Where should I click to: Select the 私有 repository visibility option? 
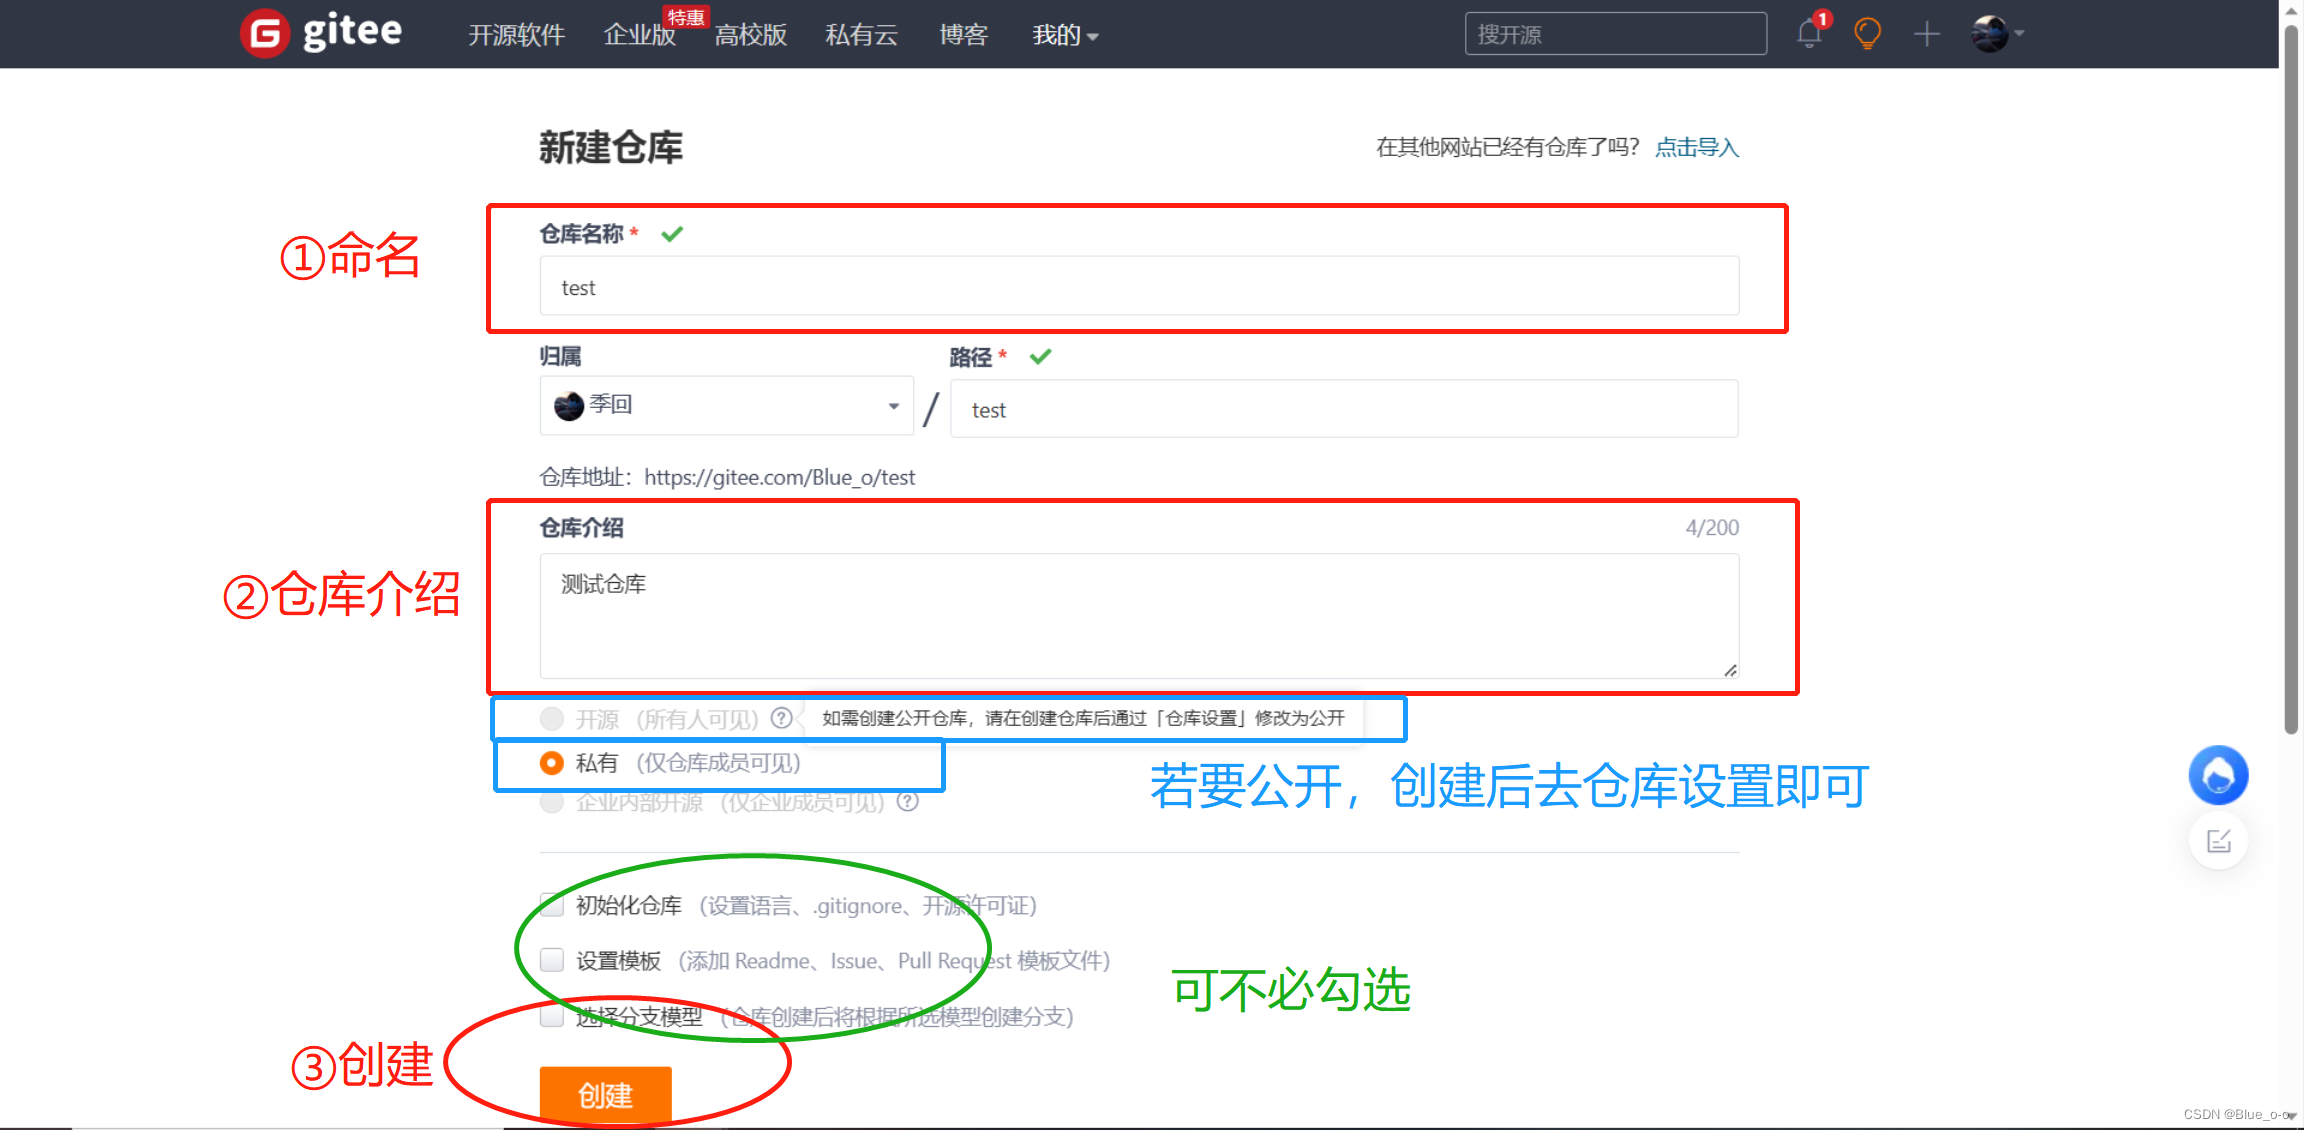point(551,762)
